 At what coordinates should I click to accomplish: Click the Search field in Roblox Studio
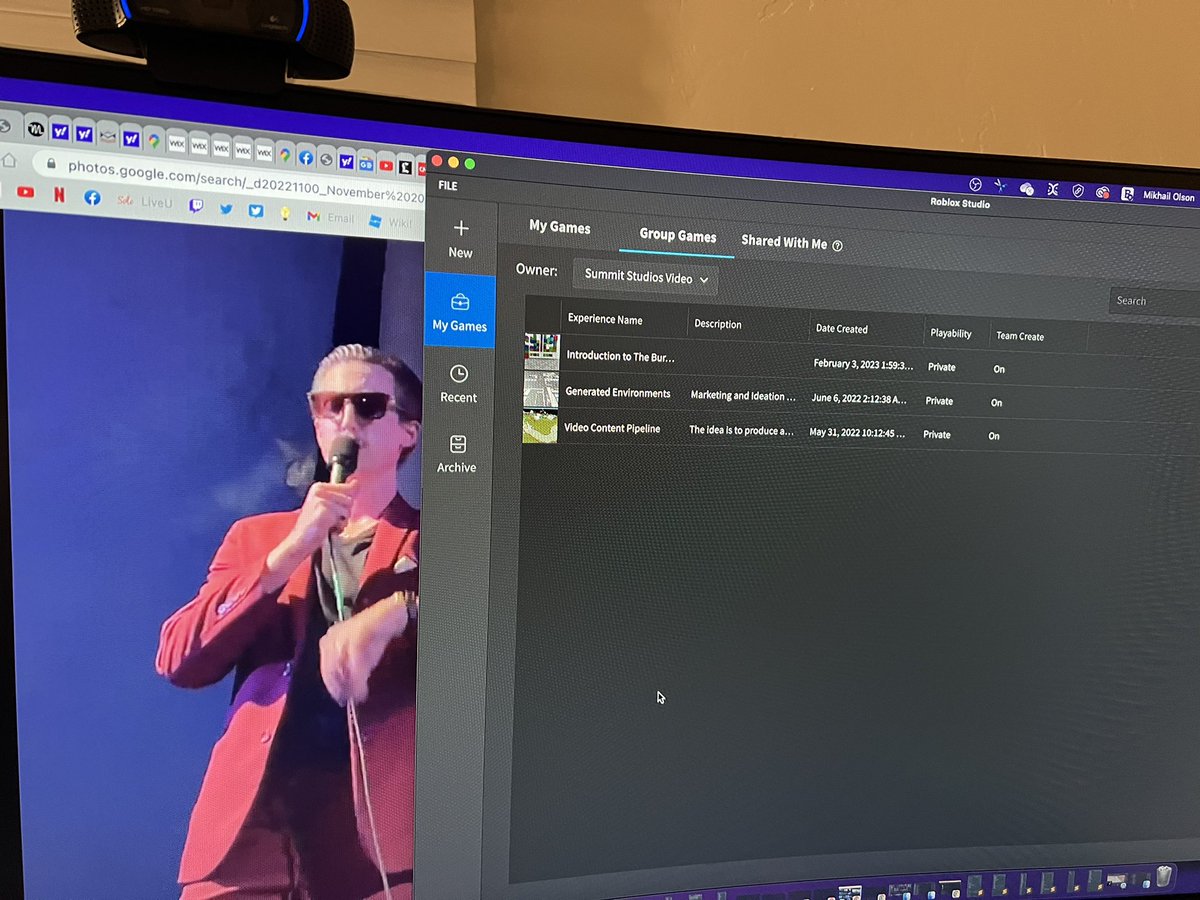(x=1156, y=301)
